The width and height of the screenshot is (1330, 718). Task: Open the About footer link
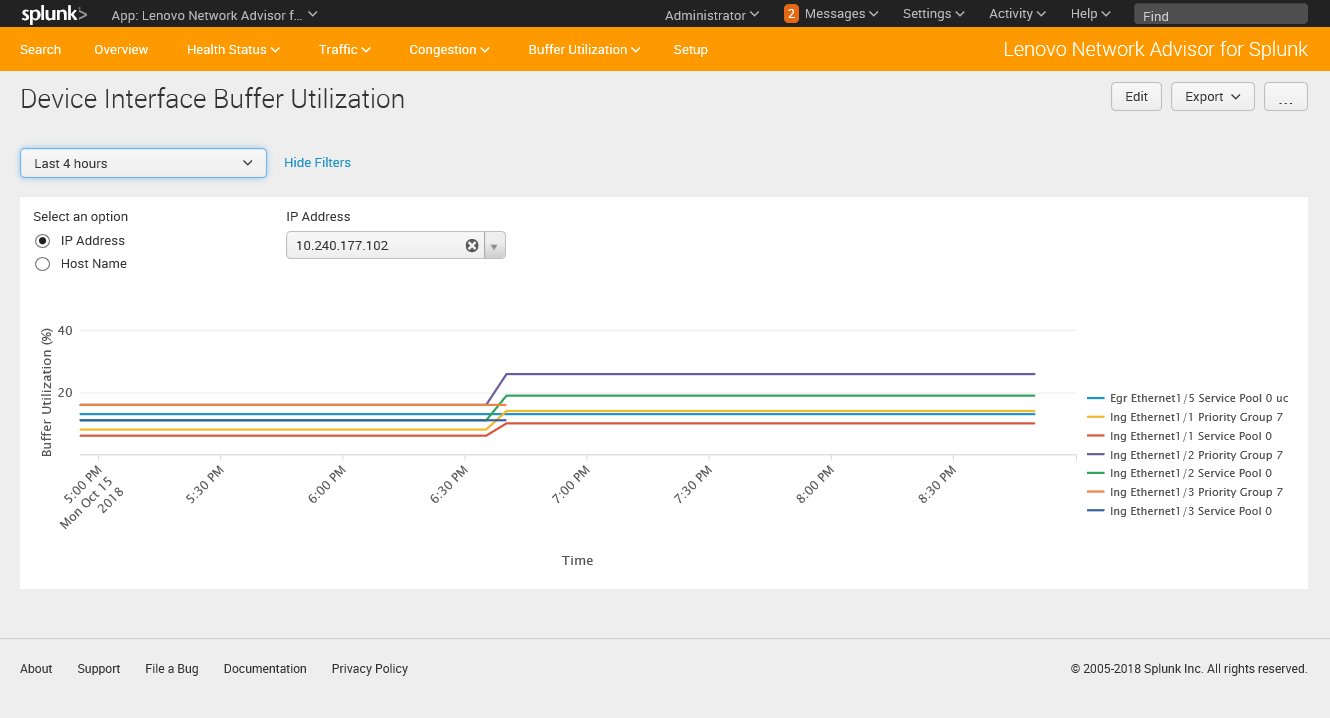click(36, 669)
